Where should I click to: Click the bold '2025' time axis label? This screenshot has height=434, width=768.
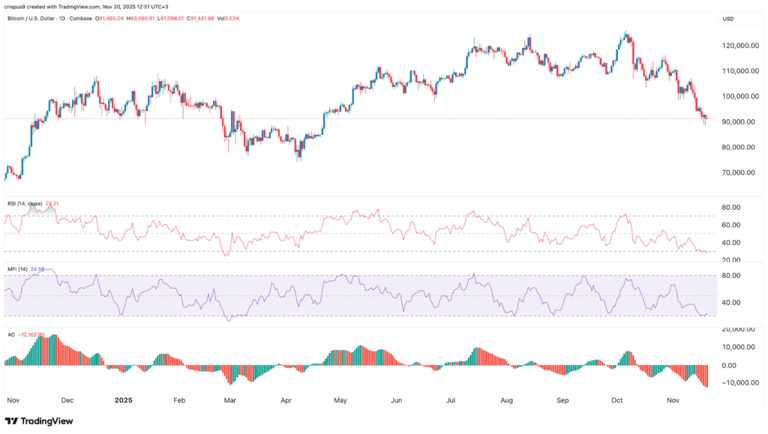[x=123, y=400]
